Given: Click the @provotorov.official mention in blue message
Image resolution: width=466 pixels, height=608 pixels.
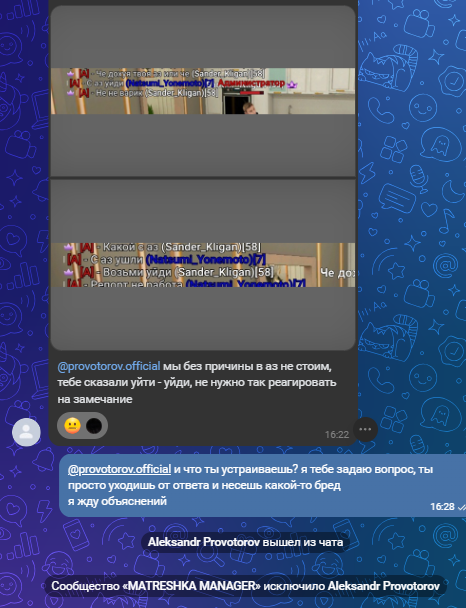Looking at the screenshot, I should click(x=119, y=469).
